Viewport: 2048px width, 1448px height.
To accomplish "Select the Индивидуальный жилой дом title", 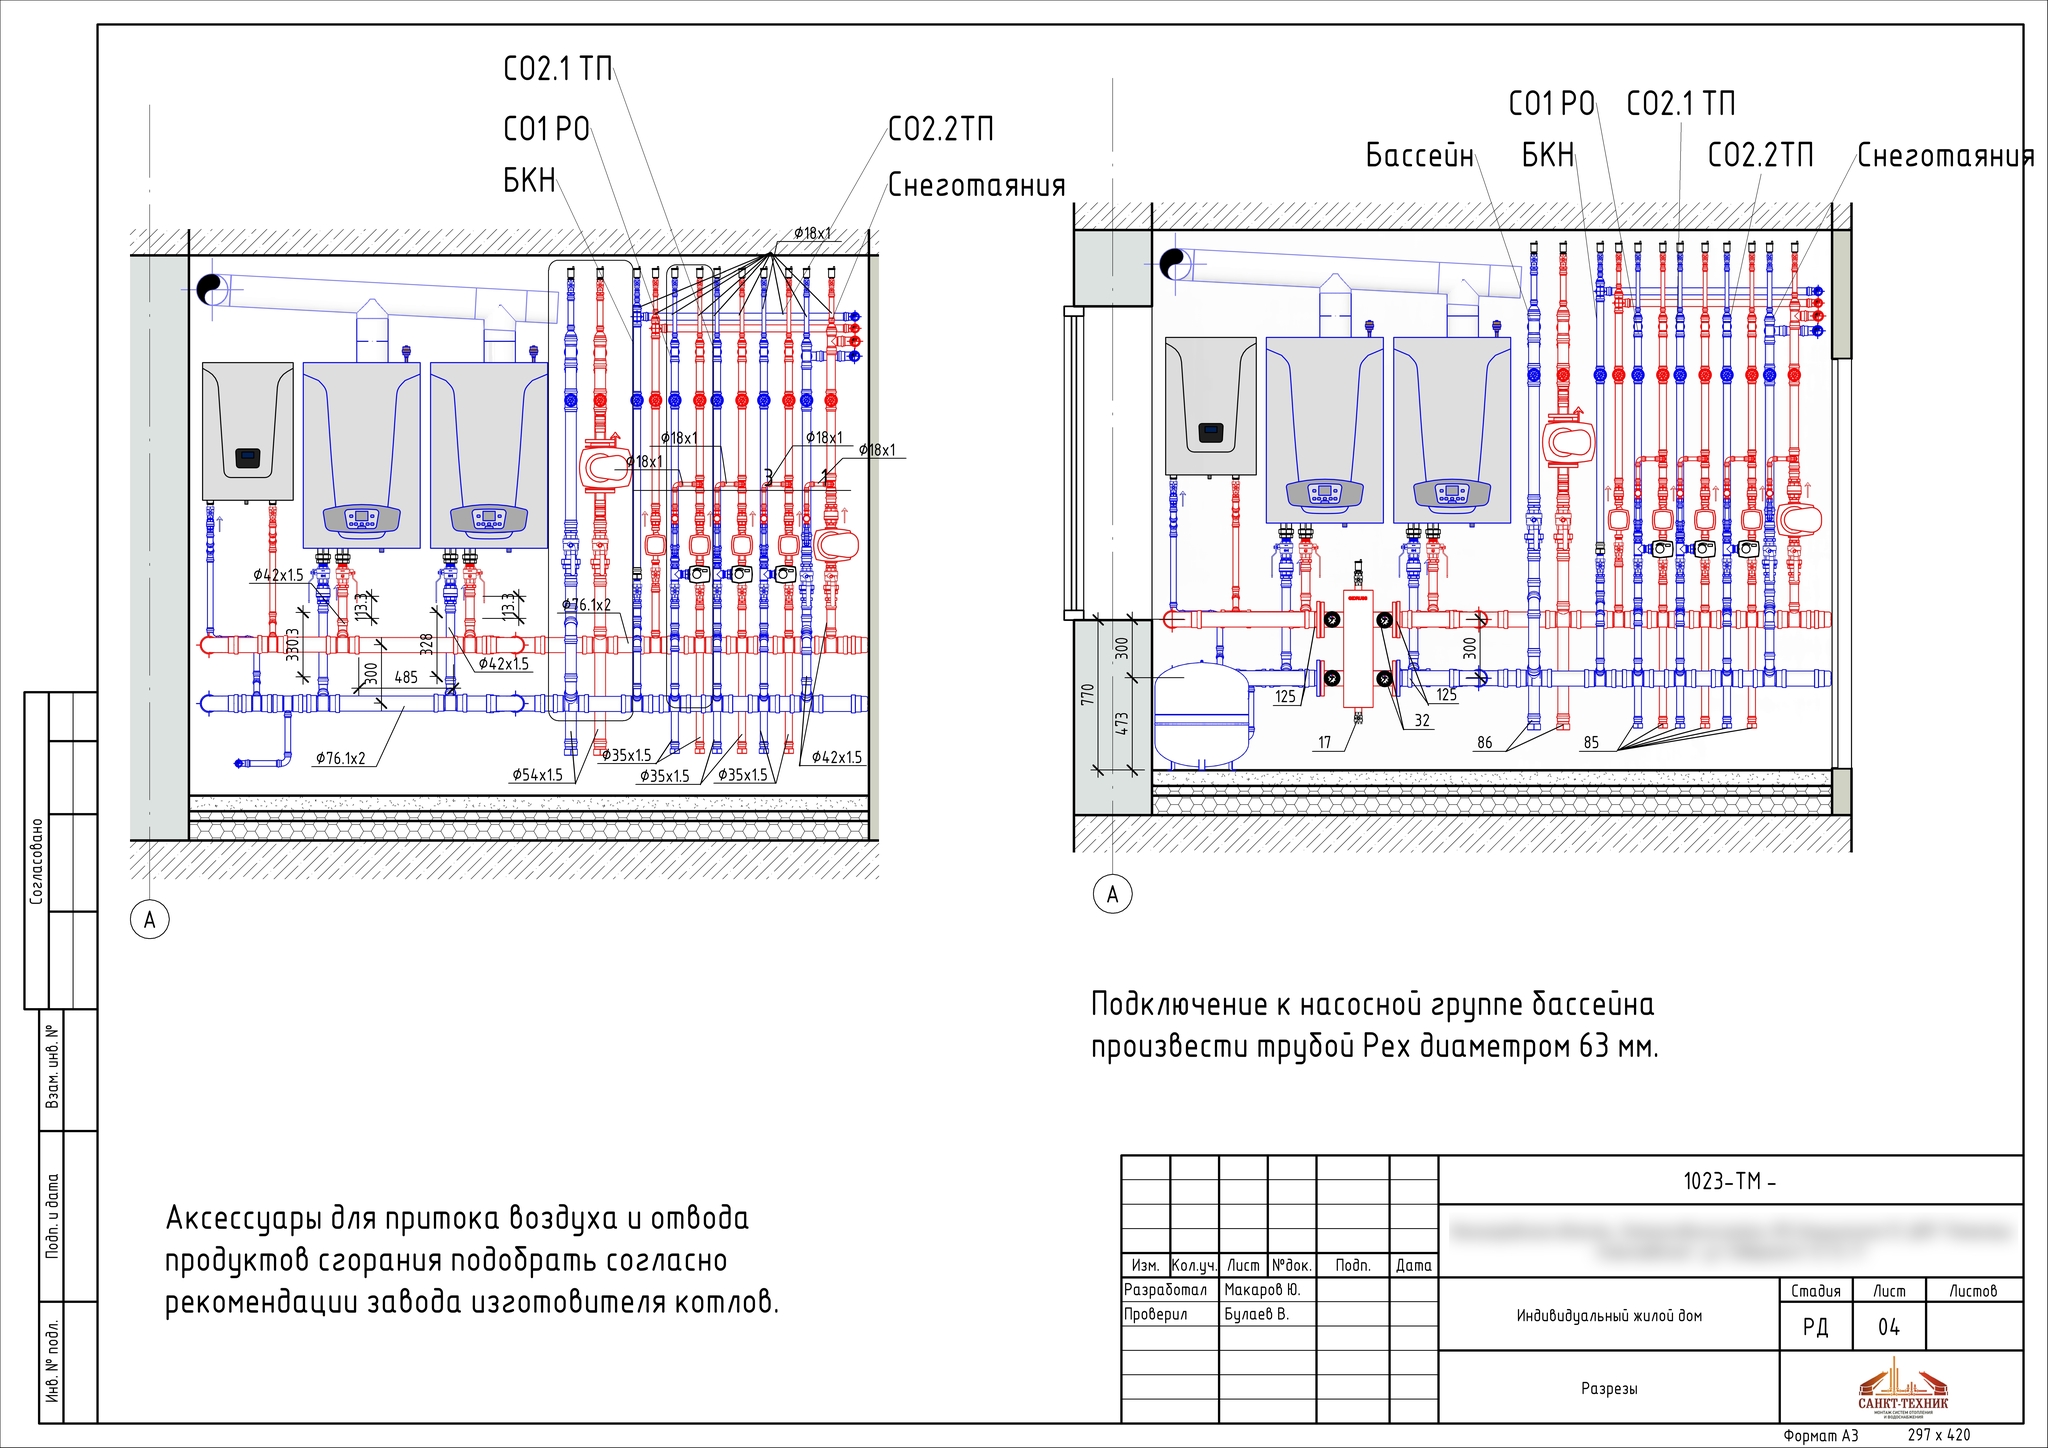I will click(1609, 1316).
